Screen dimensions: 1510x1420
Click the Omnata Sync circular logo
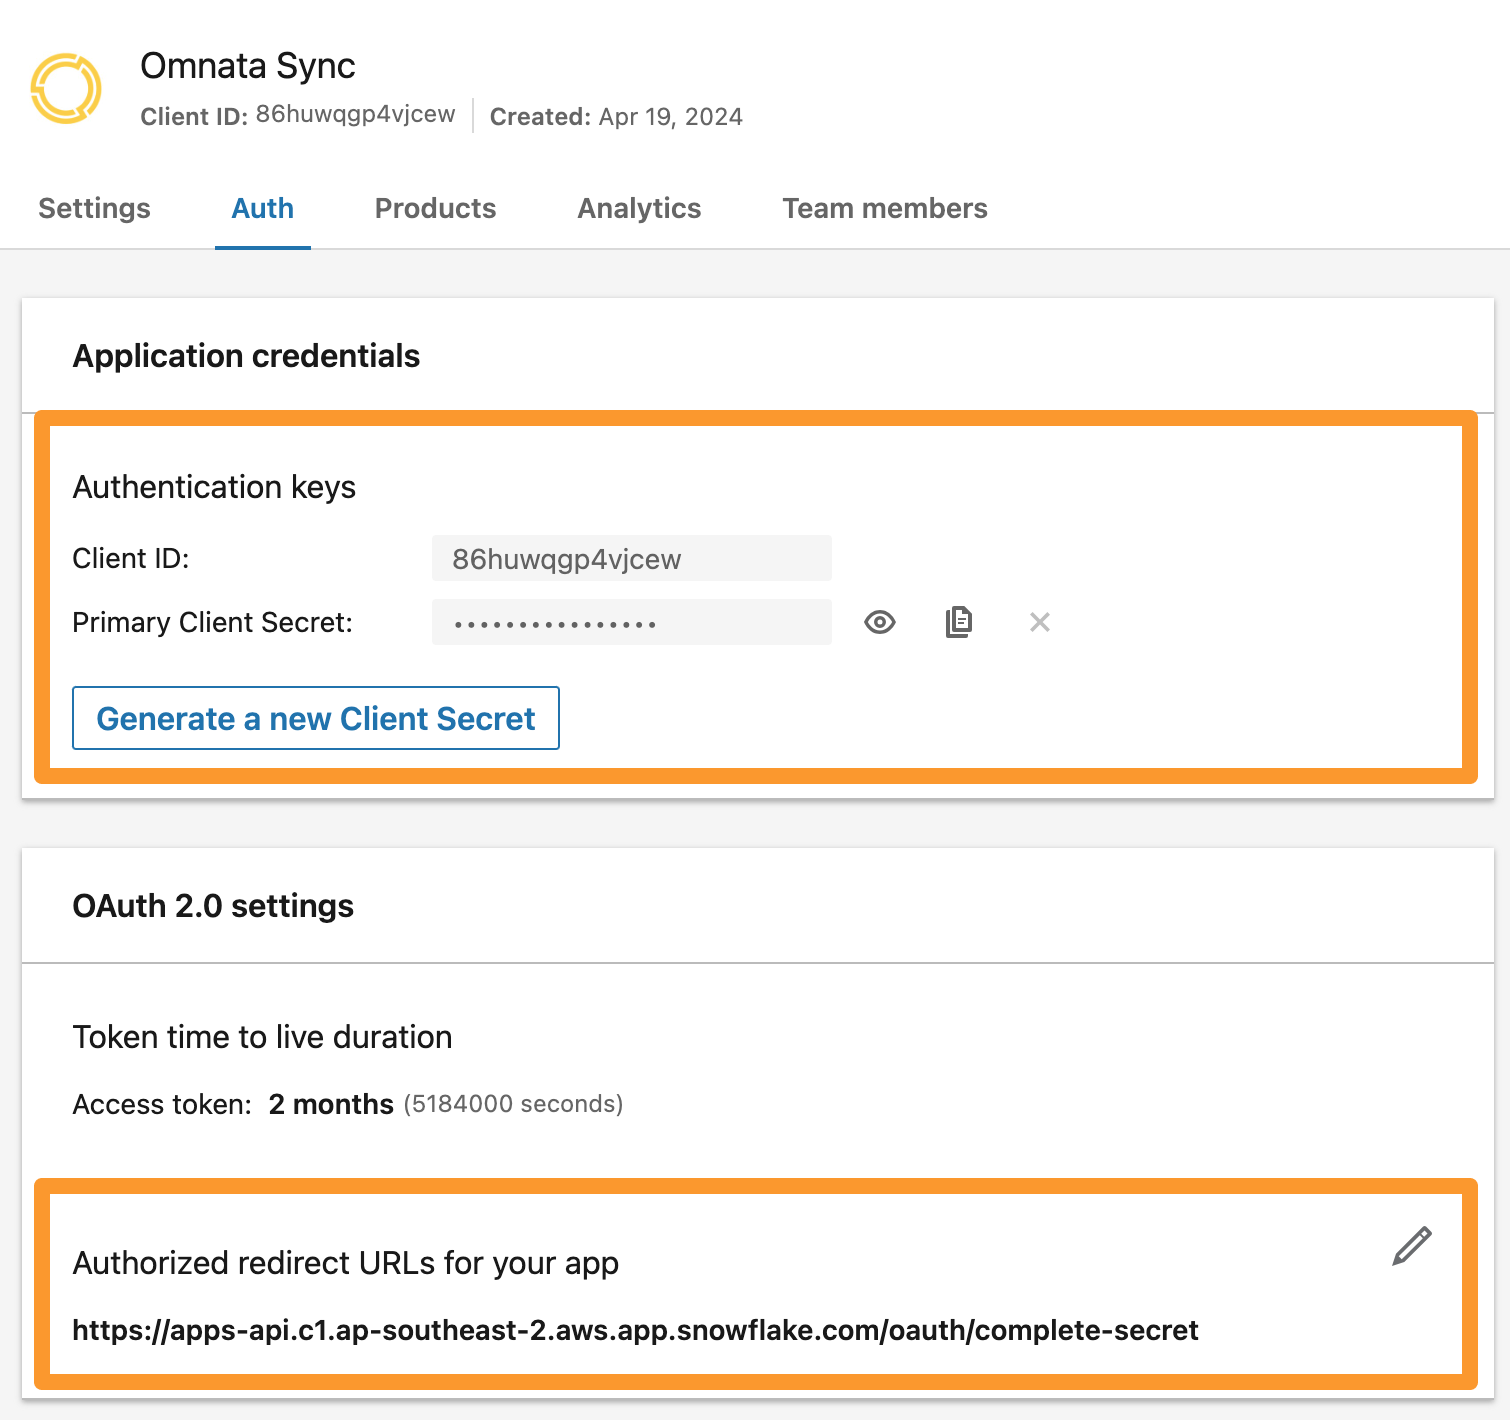(x=66, y=89)
